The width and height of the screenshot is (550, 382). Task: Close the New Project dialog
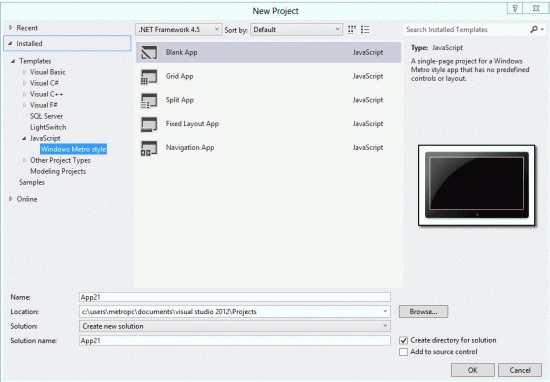(536, 8)
